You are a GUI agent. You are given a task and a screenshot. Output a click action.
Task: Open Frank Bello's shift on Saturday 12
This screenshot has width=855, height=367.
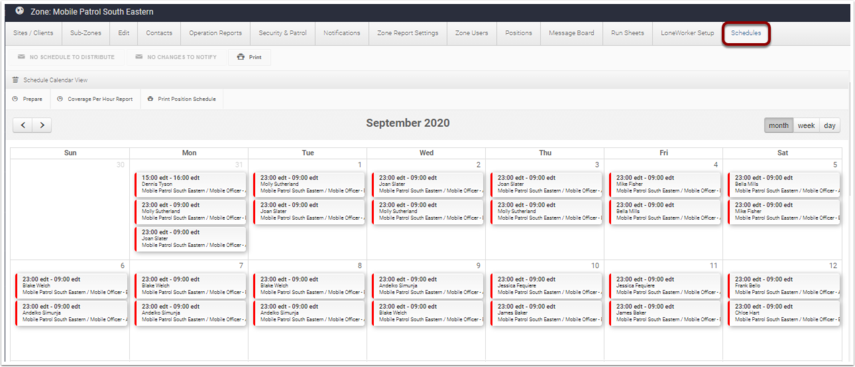(784, 286)
